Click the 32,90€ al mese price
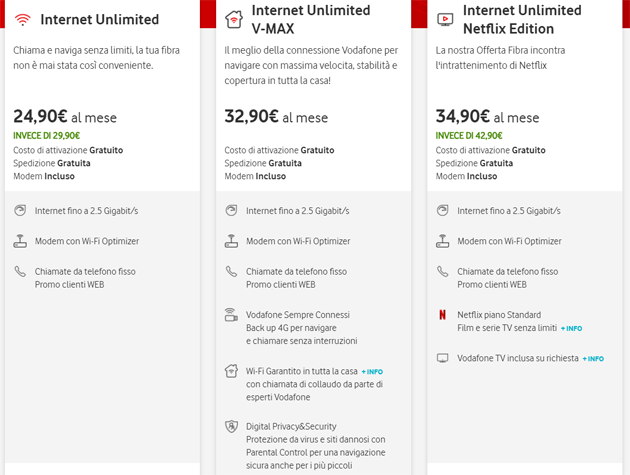This screenshot has width=630, height=475. coord(276,117)
